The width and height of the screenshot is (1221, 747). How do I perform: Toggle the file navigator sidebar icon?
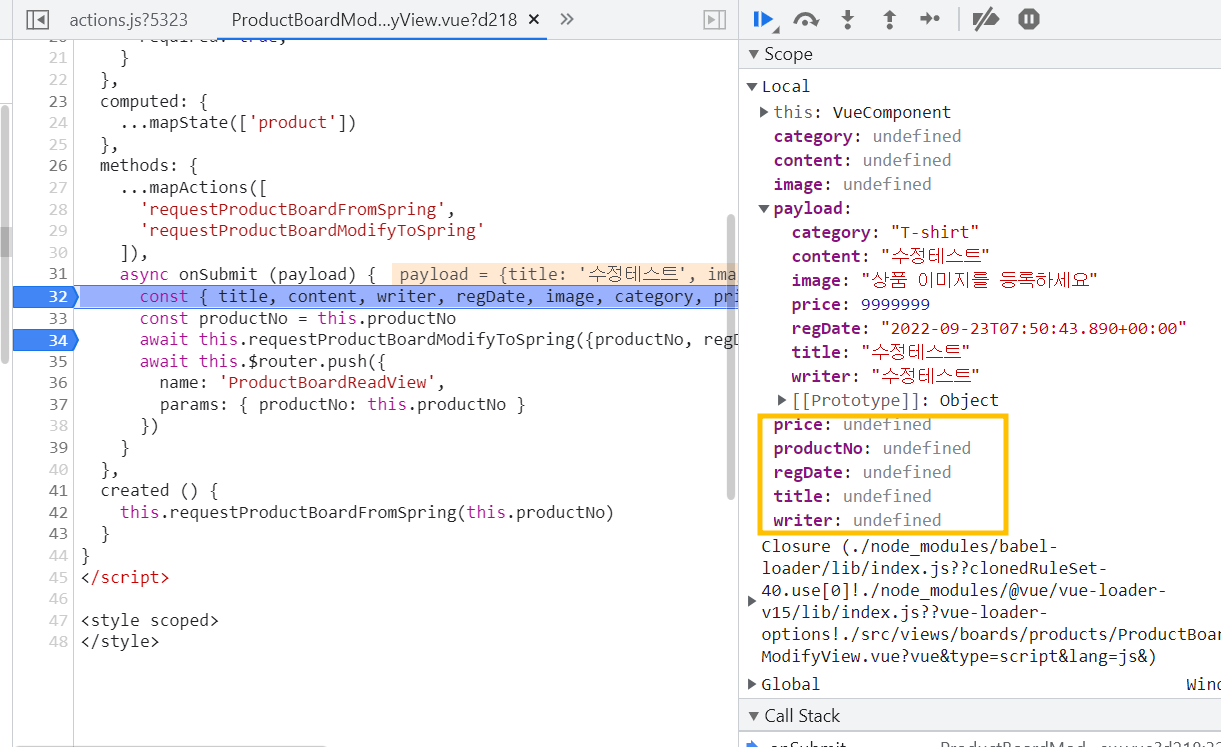[x=37, y=19]
